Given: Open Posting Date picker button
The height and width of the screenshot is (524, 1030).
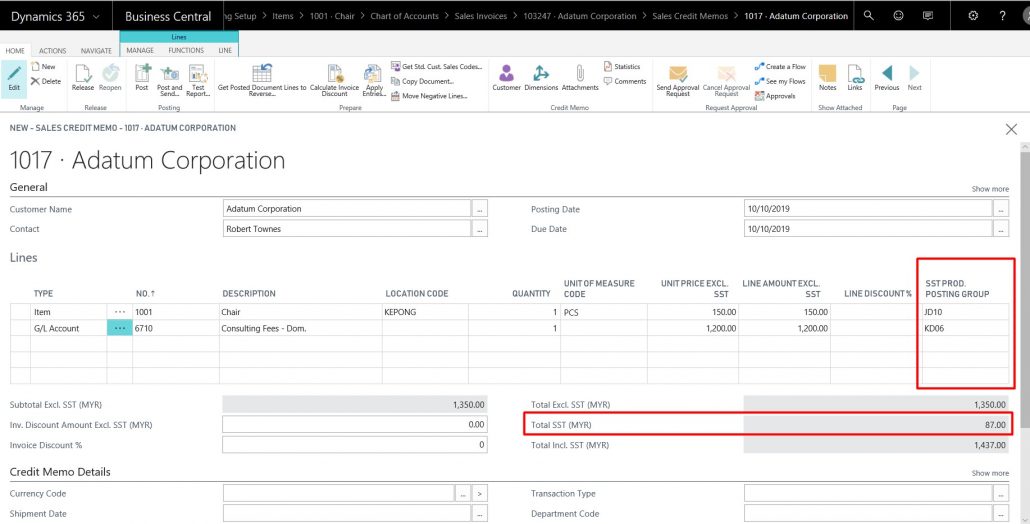Looking at the screenshot, I should 1000,209.
